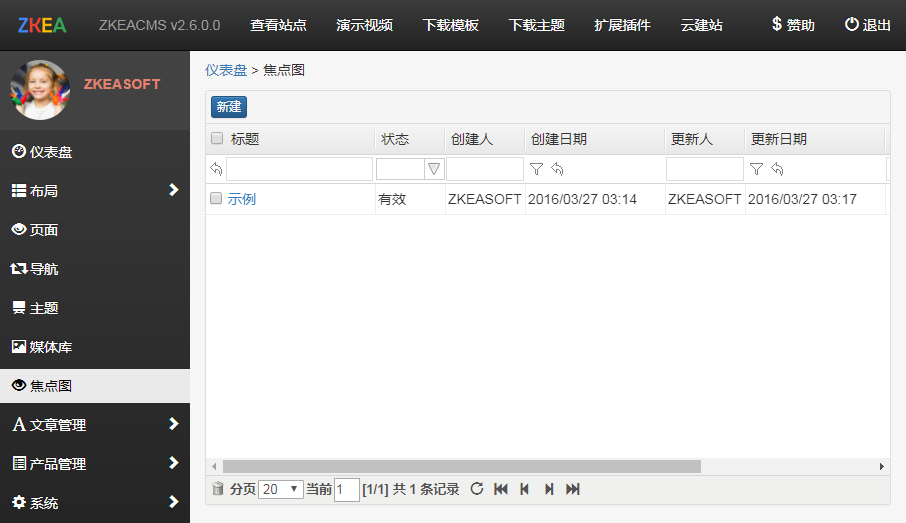Click the dollar sign sponsor icon

[777, 24]
